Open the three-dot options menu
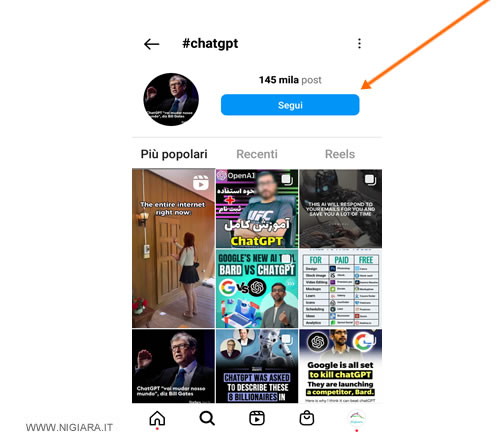The height and width of the screenshot is (440, 500). (359, 43)
